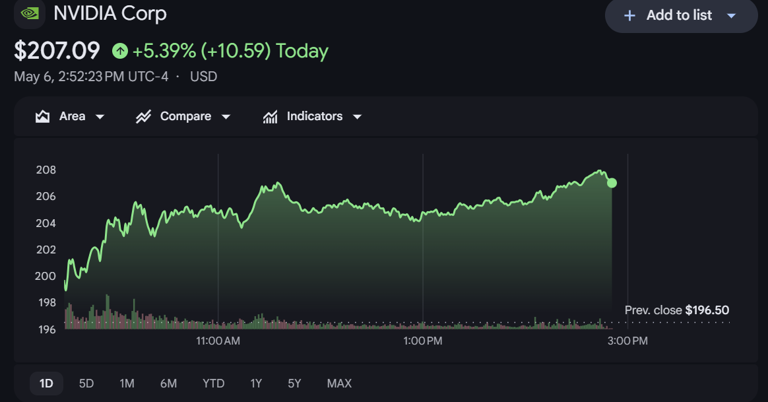
Task: Click the Add to list button
Action: pos(681,15)
